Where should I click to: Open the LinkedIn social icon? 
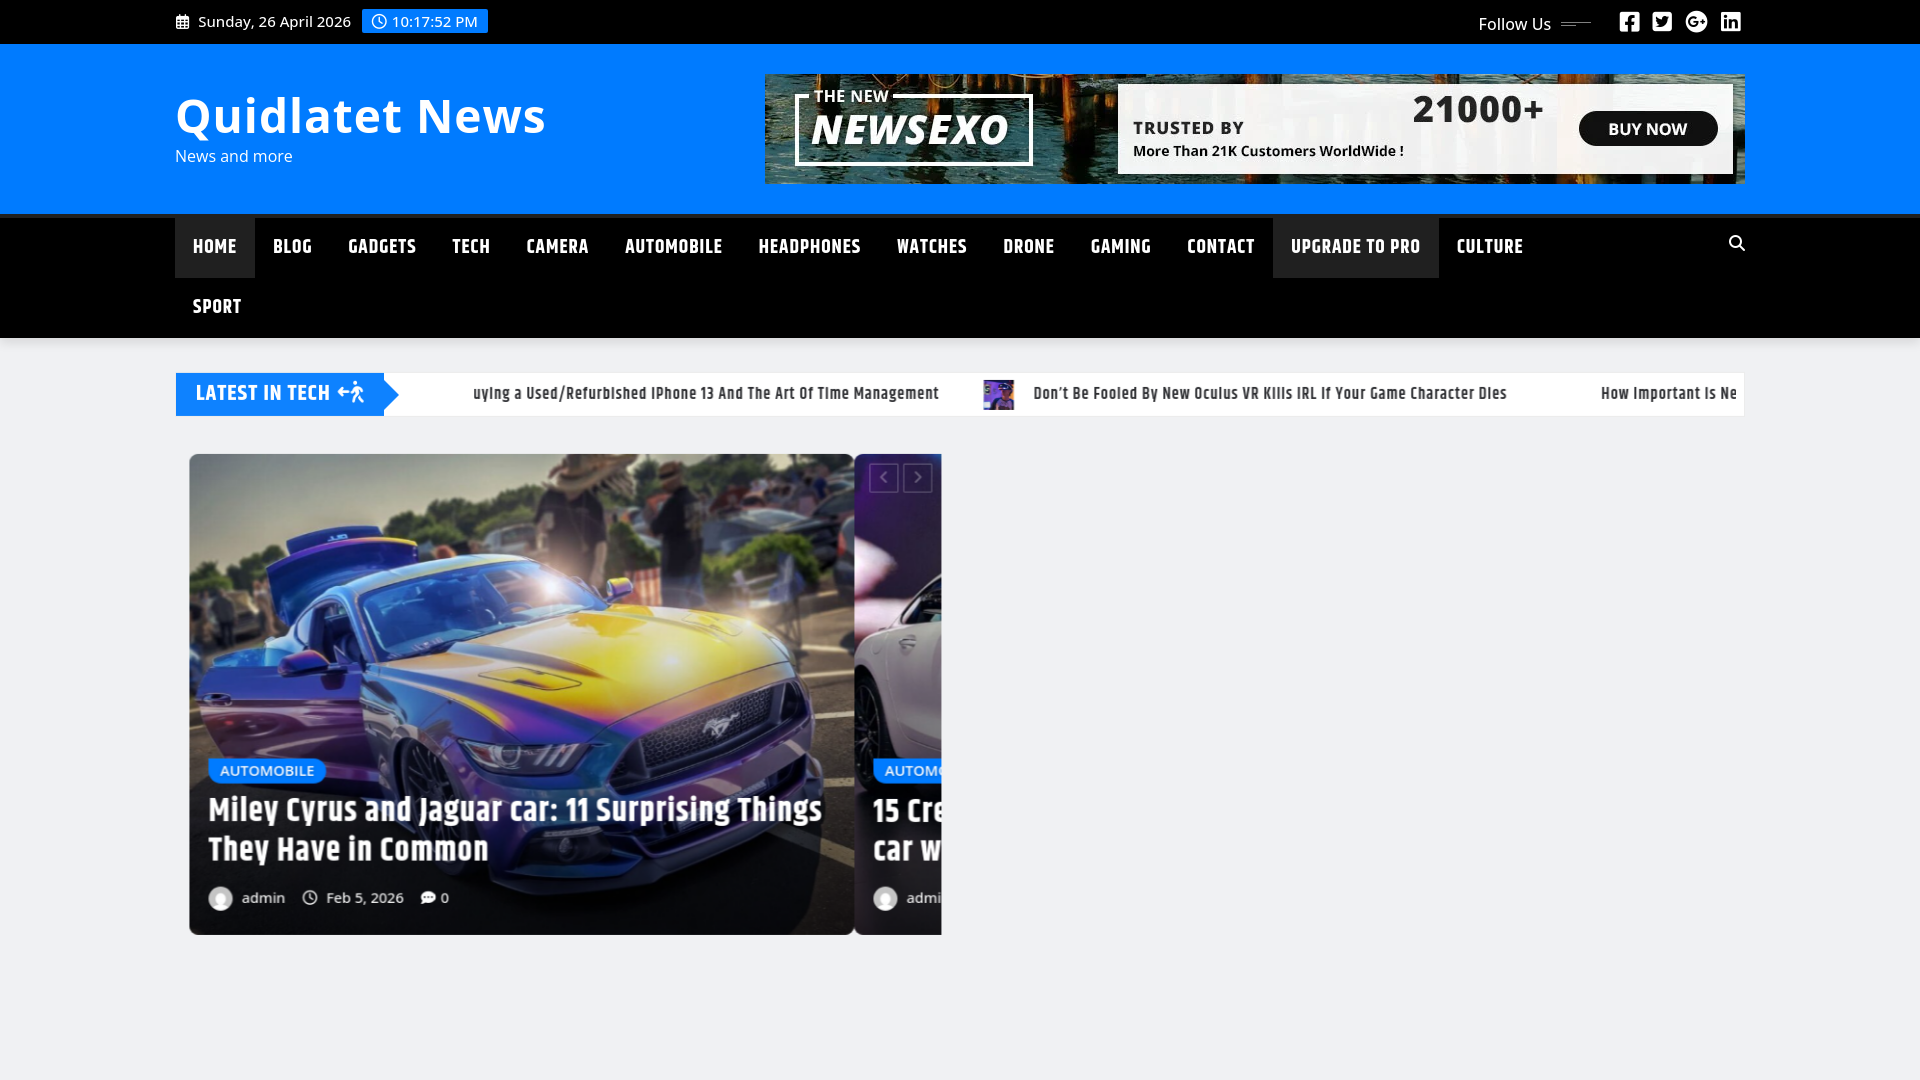[1730, 22]
